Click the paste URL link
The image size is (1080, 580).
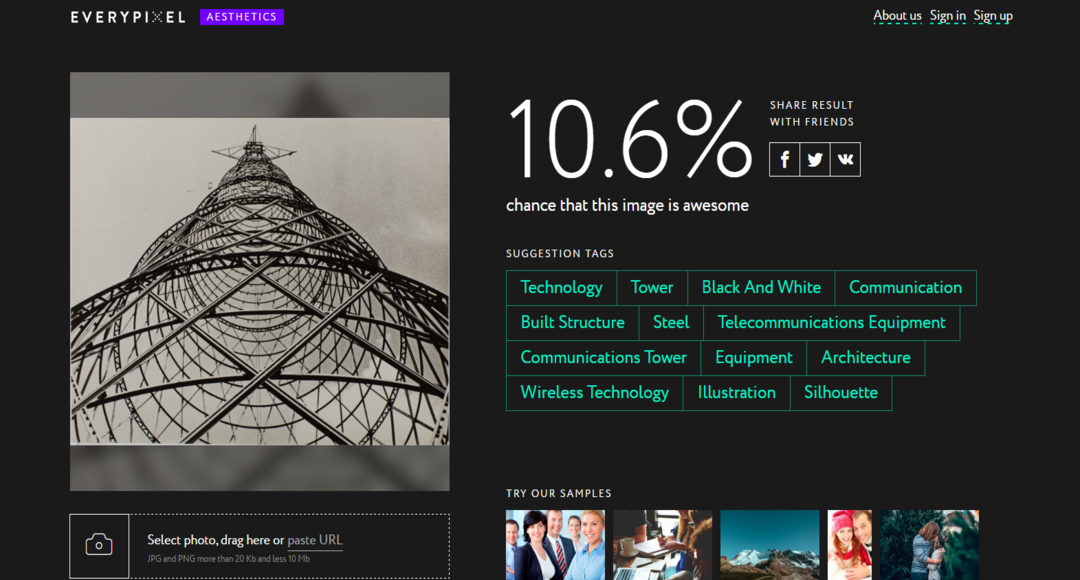315,540
